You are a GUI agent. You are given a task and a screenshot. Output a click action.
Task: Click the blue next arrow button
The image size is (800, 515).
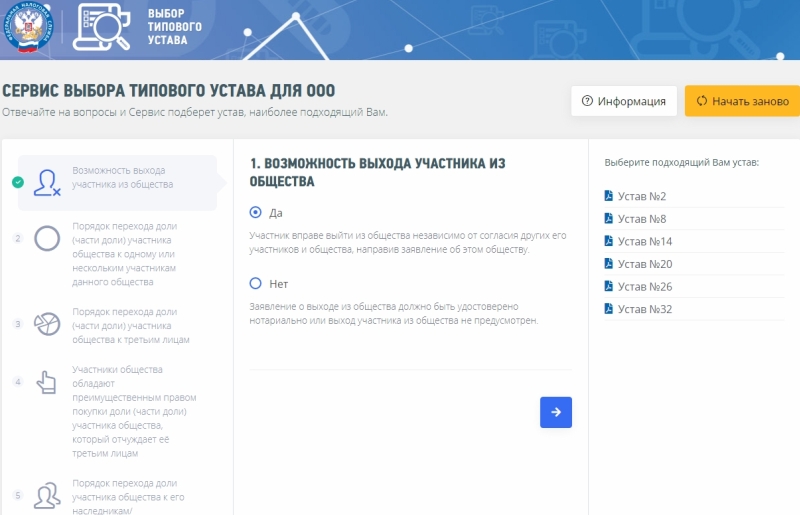[x=556, y=412]
